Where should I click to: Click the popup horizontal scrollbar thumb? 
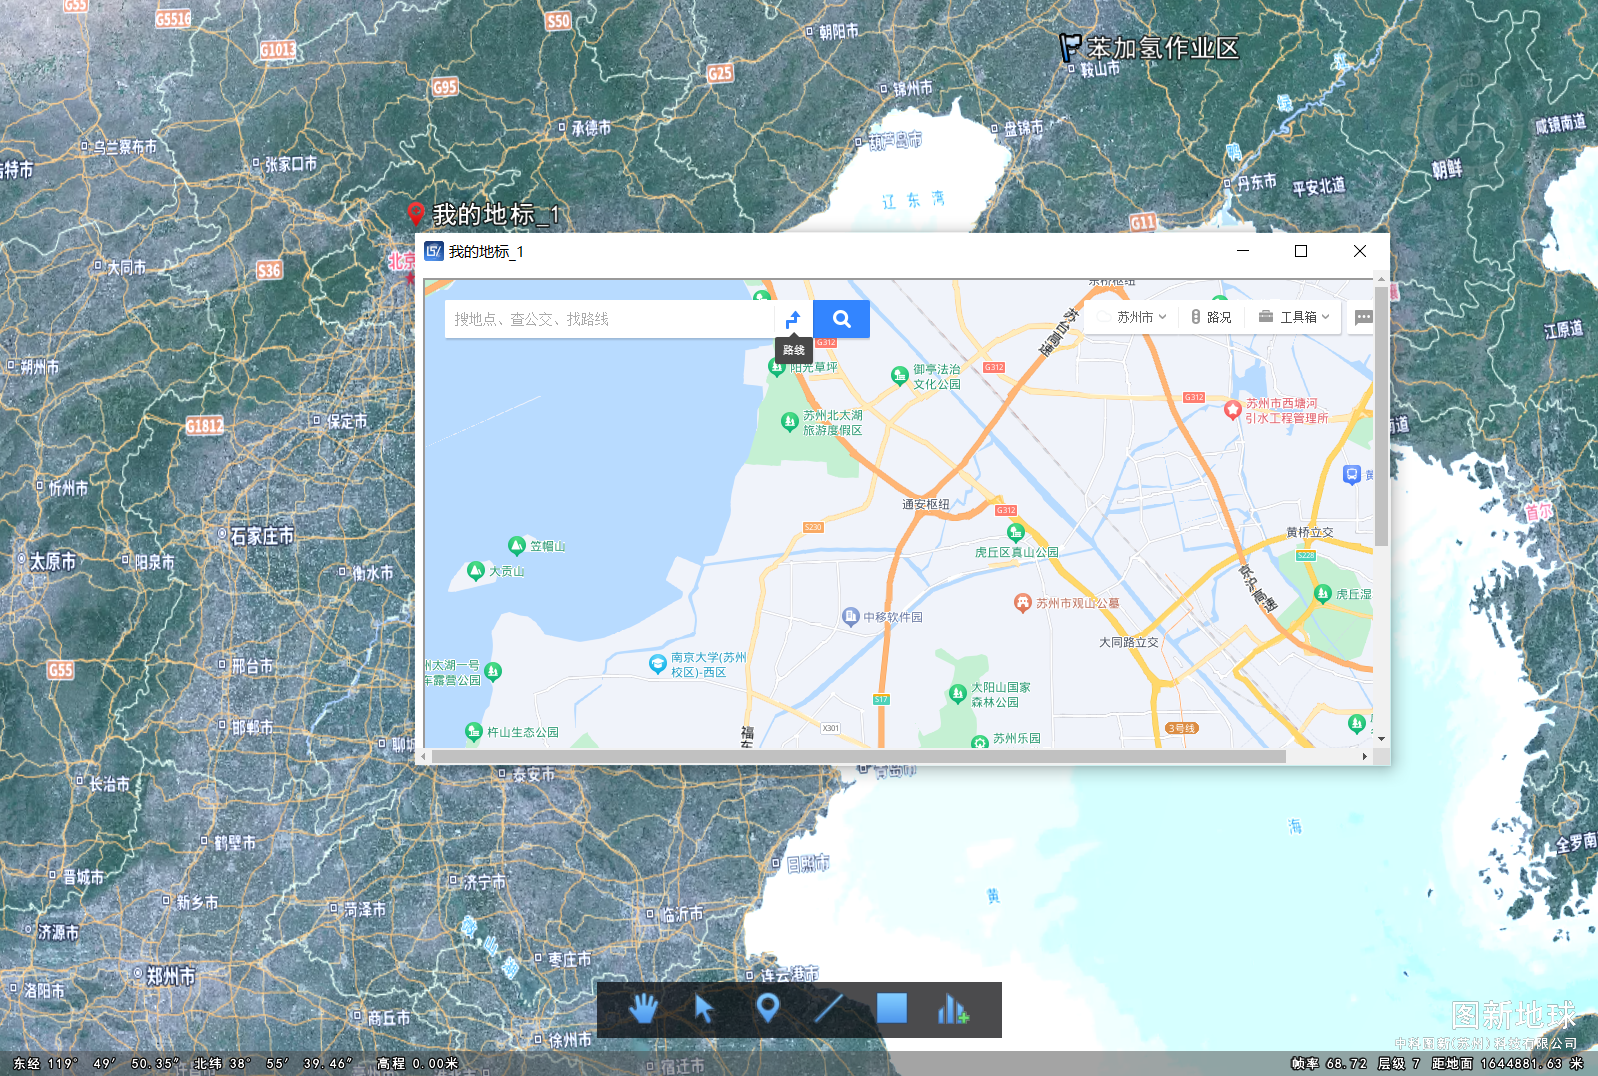pos(858,757)
